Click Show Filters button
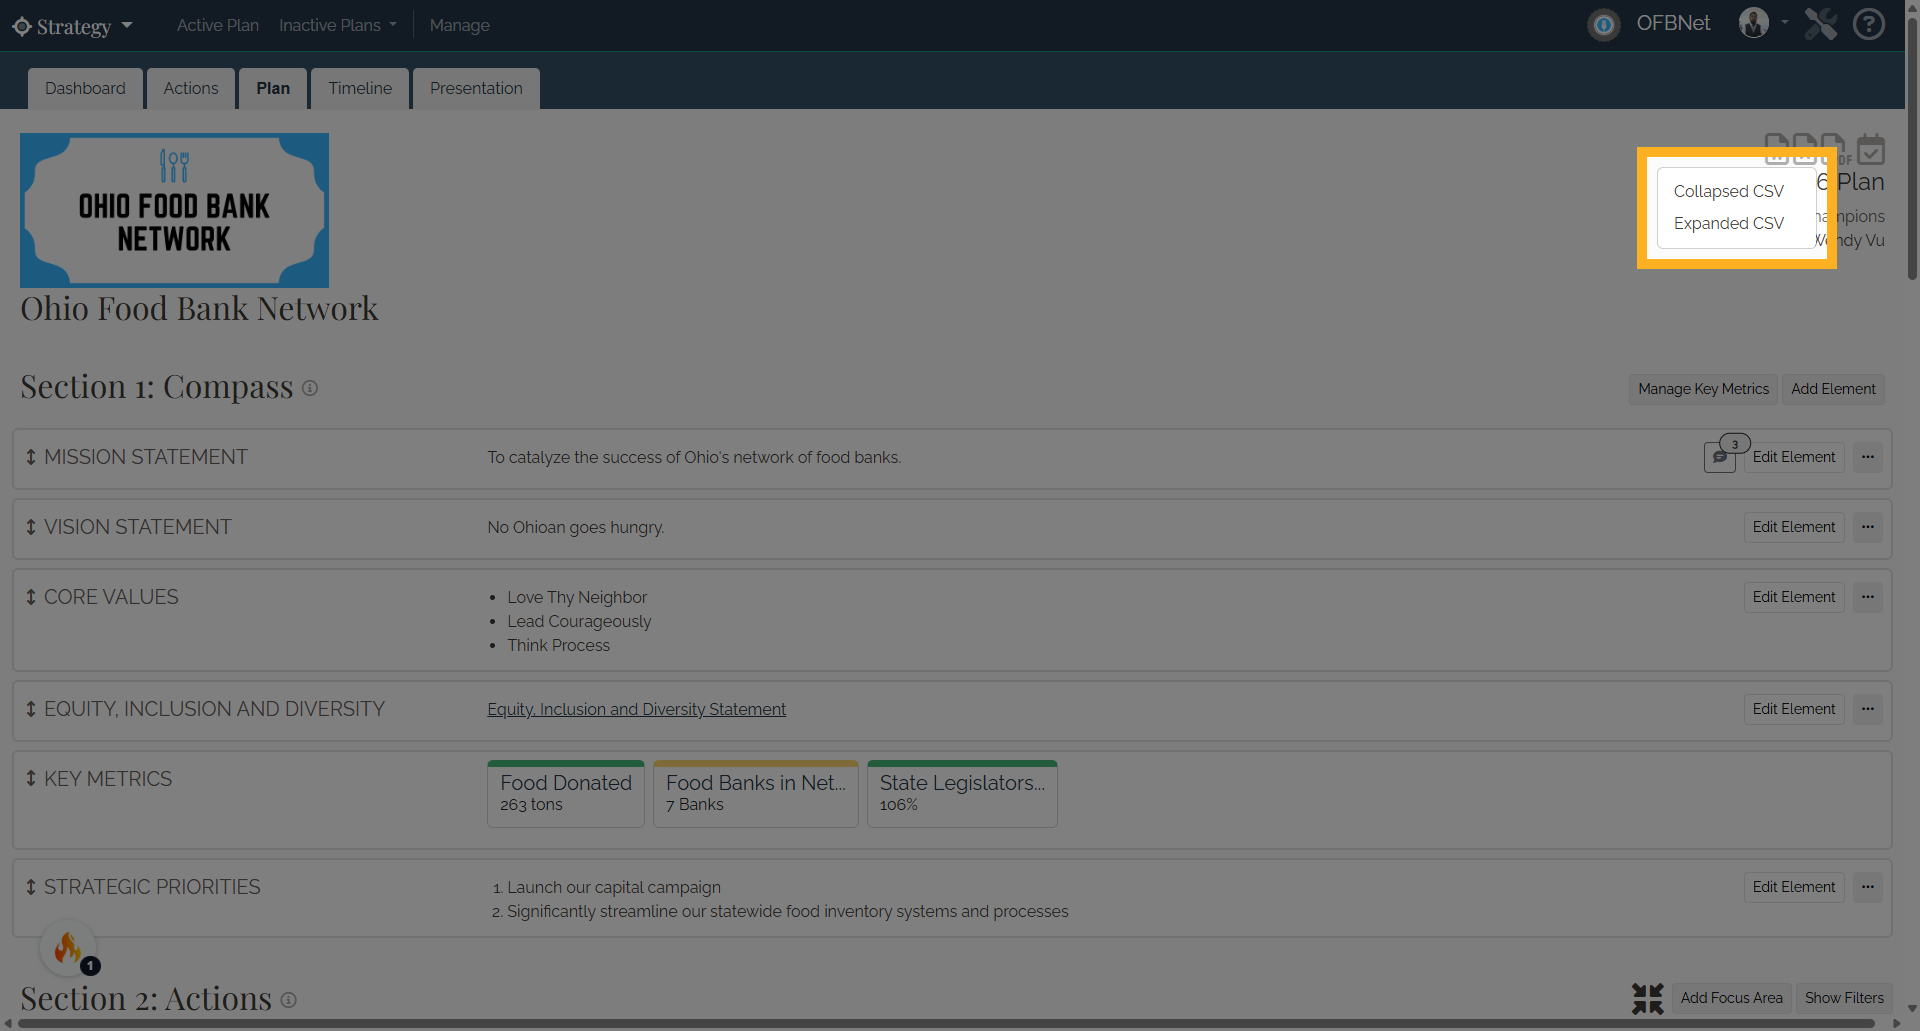1920x1031 pixels. point(1844,998)
